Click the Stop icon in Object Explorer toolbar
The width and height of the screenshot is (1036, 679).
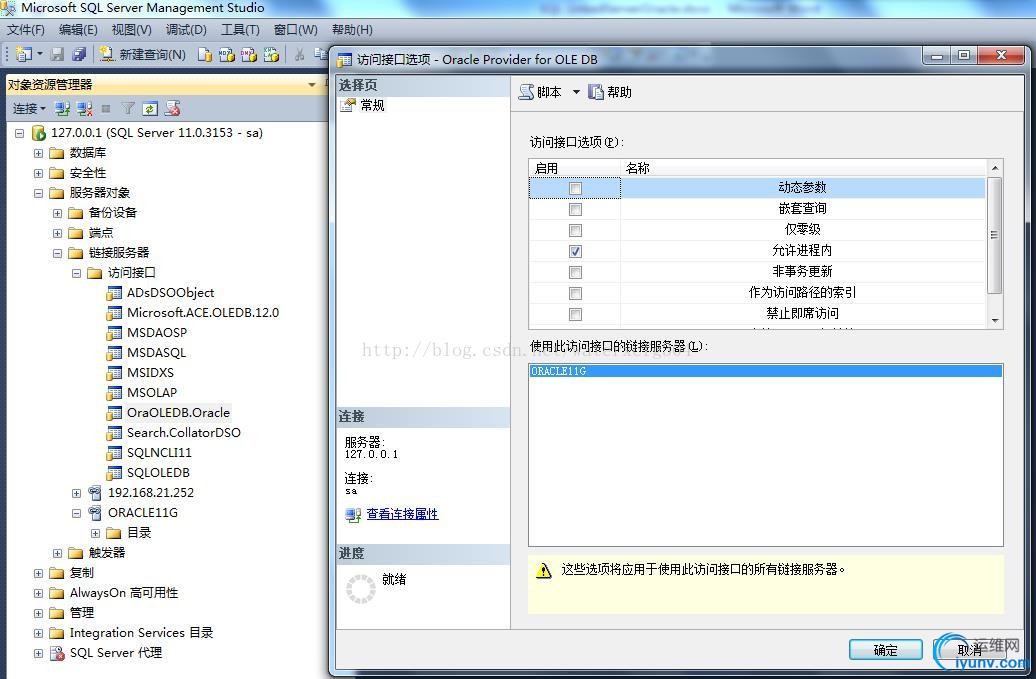pos(106,108)
